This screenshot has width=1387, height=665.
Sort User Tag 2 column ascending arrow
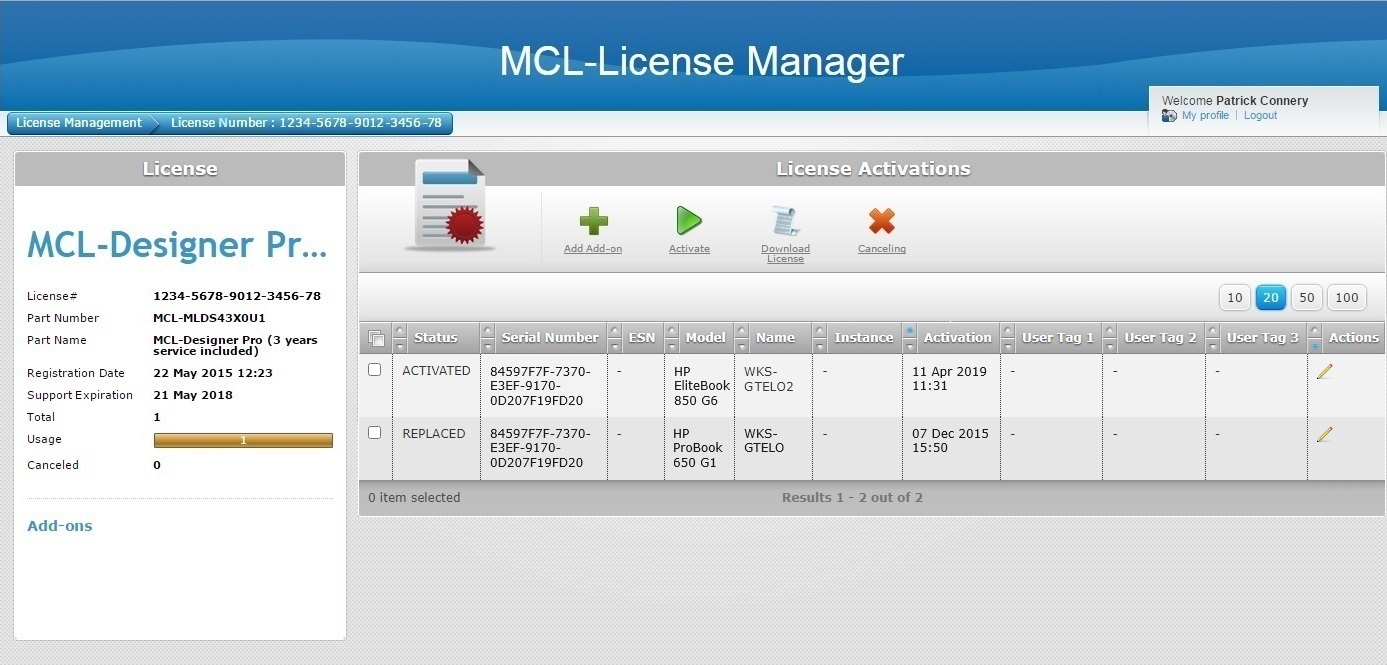point(1110,331)
